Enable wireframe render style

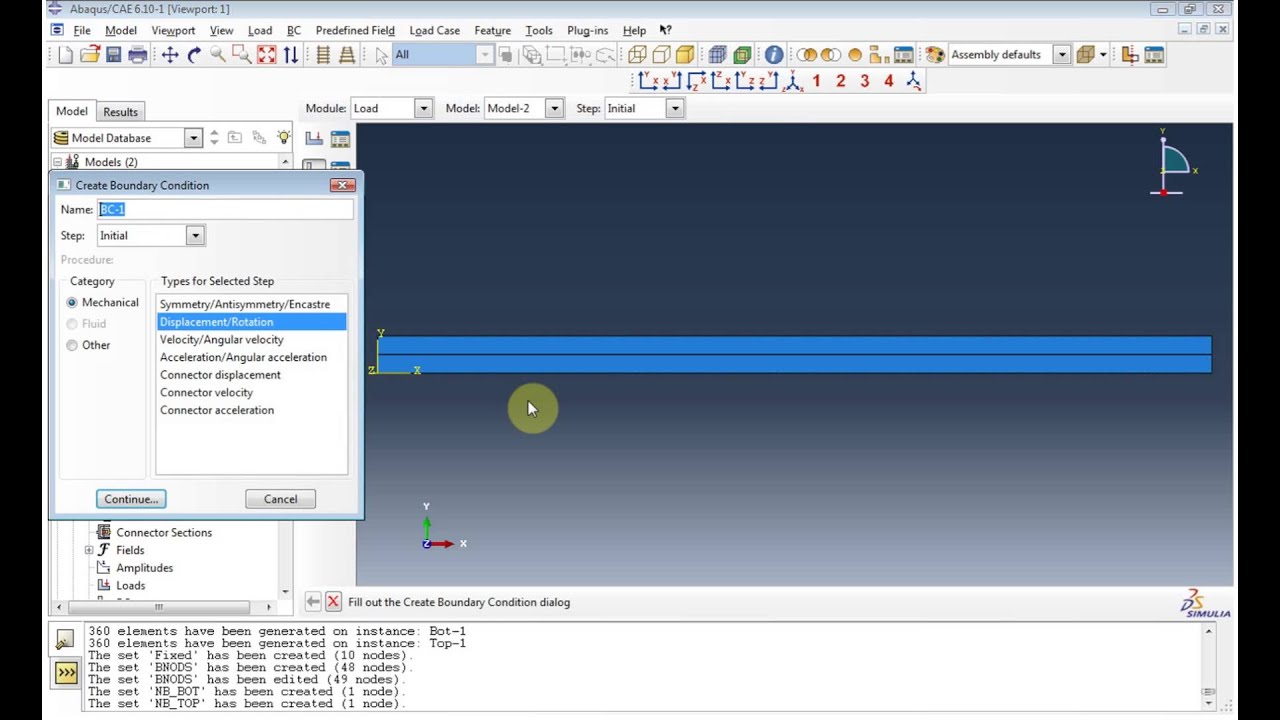(637, 55)
